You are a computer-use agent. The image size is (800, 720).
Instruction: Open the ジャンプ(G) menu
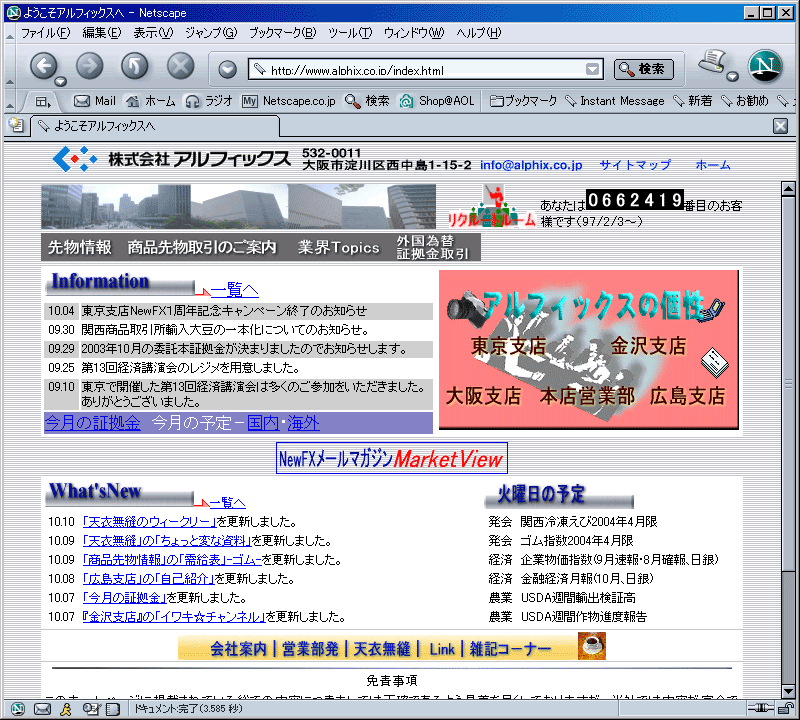coord(211,33)
